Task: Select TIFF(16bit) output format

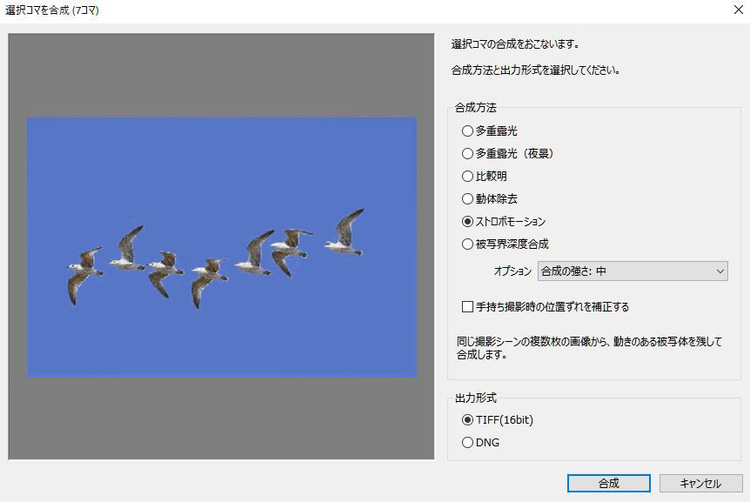Action: (467, 420)
